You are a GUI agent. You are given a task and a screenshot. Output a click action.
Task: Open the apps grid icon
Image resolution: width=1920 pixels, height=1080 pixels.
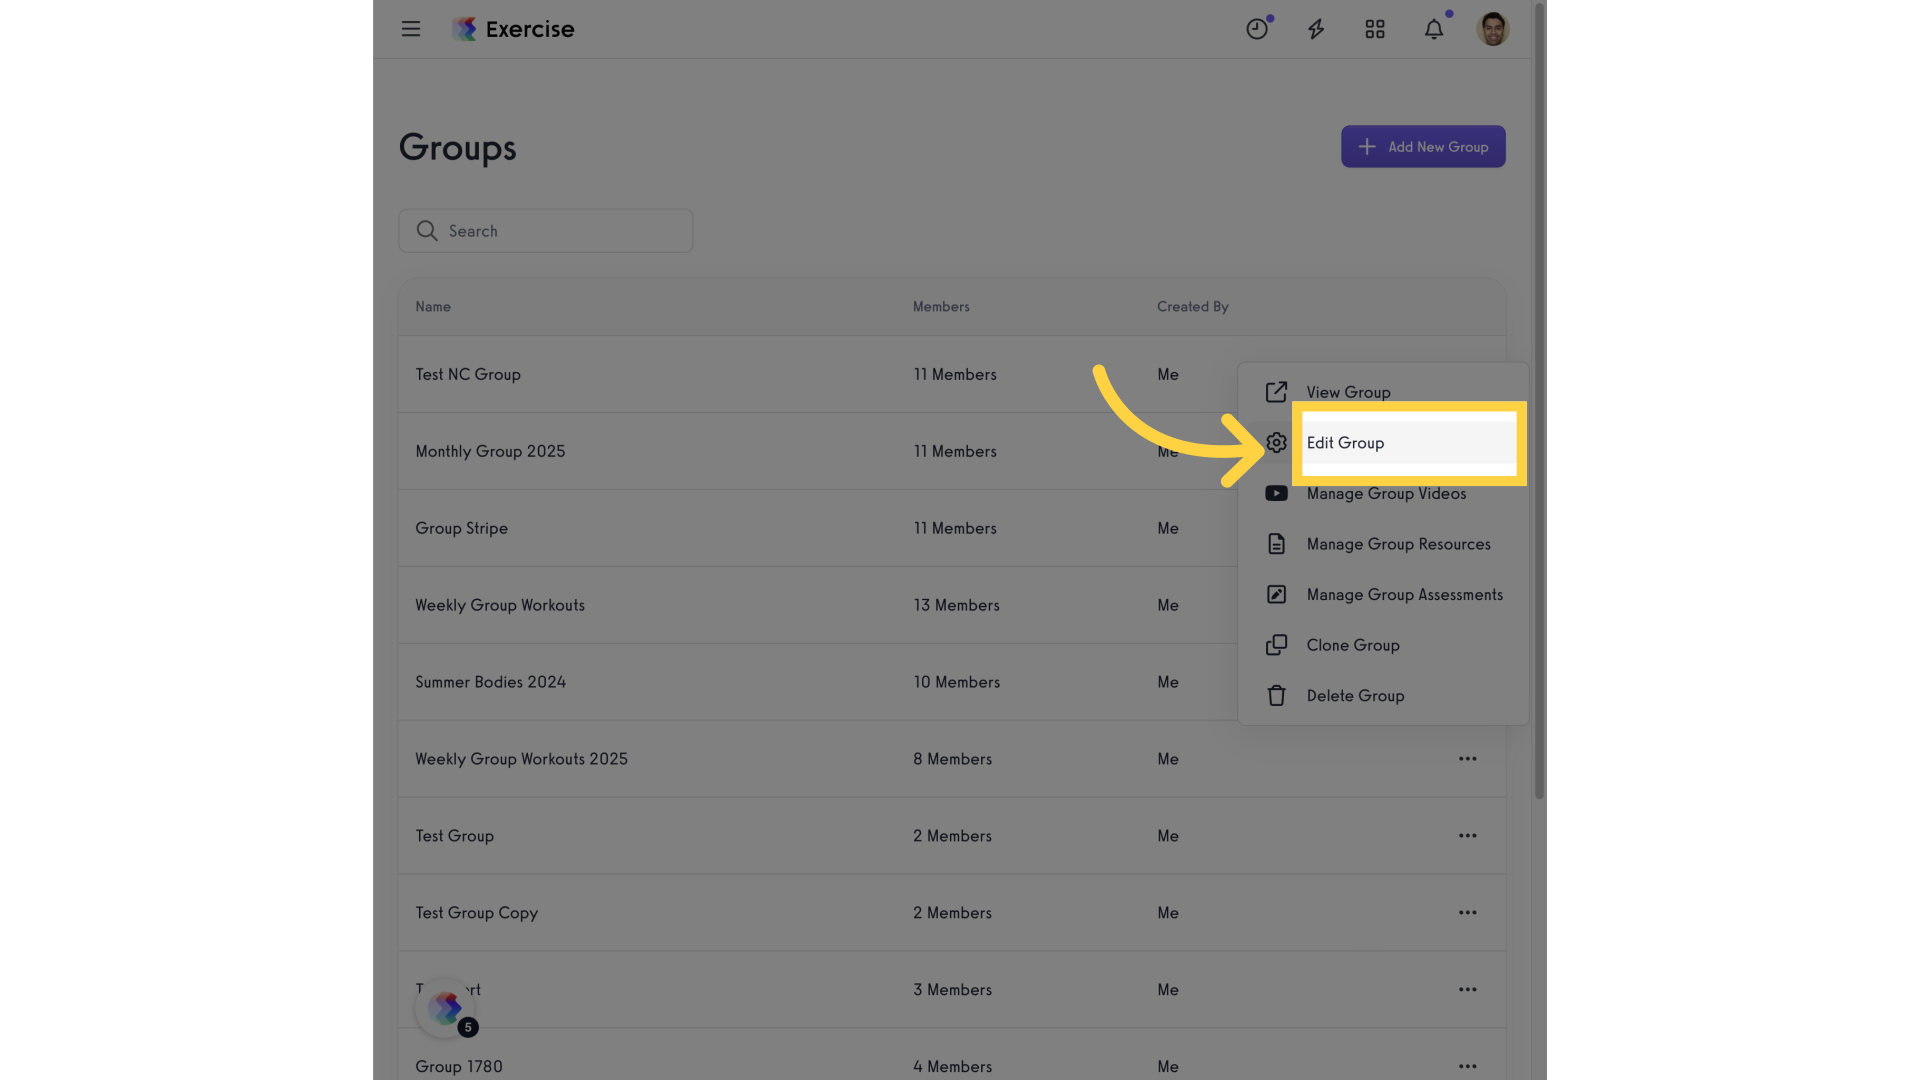[x=1375, y=29]
